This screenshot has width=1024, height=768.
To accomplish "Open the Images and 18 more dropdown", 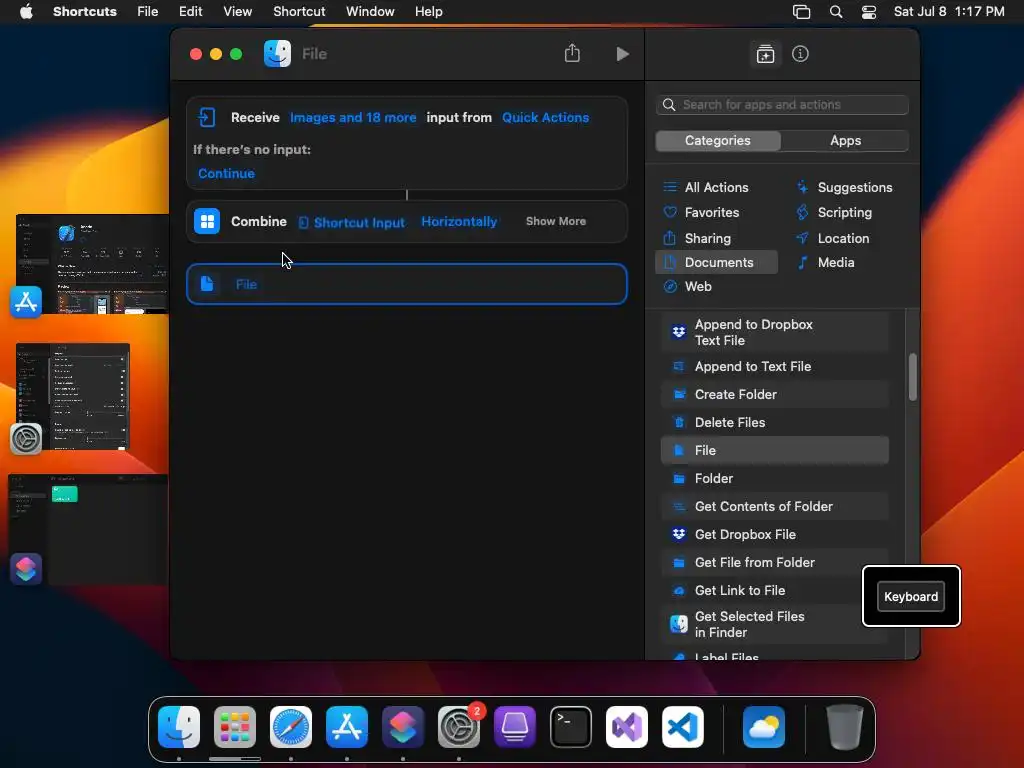I will tap(353, 118).
